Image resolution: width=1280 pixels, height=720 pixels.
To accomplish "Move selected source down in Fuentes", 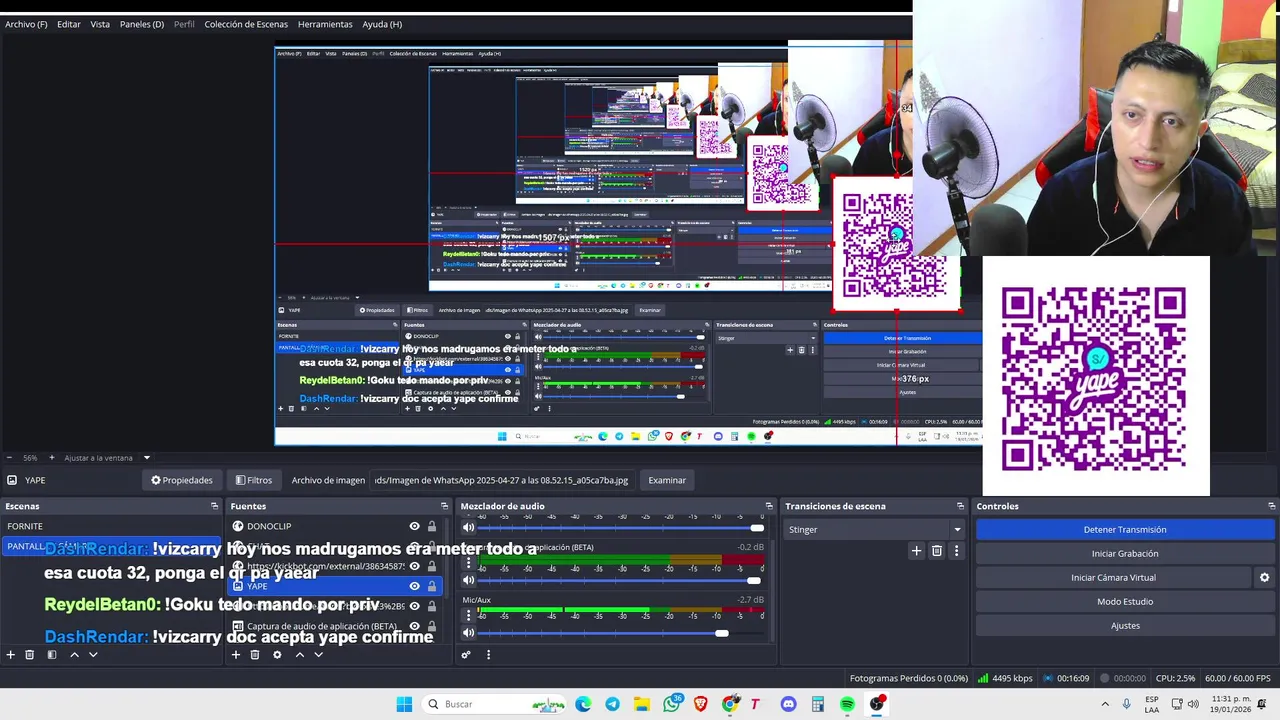I will tap(318, 655).
